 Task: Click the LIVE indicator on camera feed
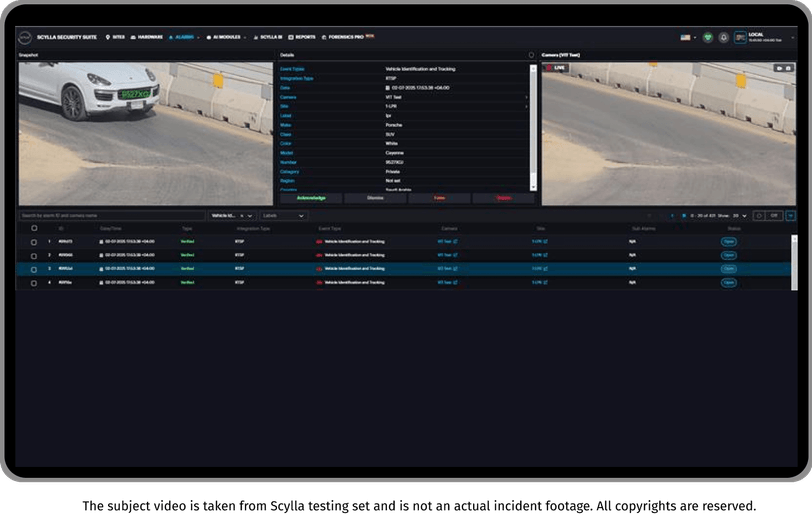(x=556, y=68)
